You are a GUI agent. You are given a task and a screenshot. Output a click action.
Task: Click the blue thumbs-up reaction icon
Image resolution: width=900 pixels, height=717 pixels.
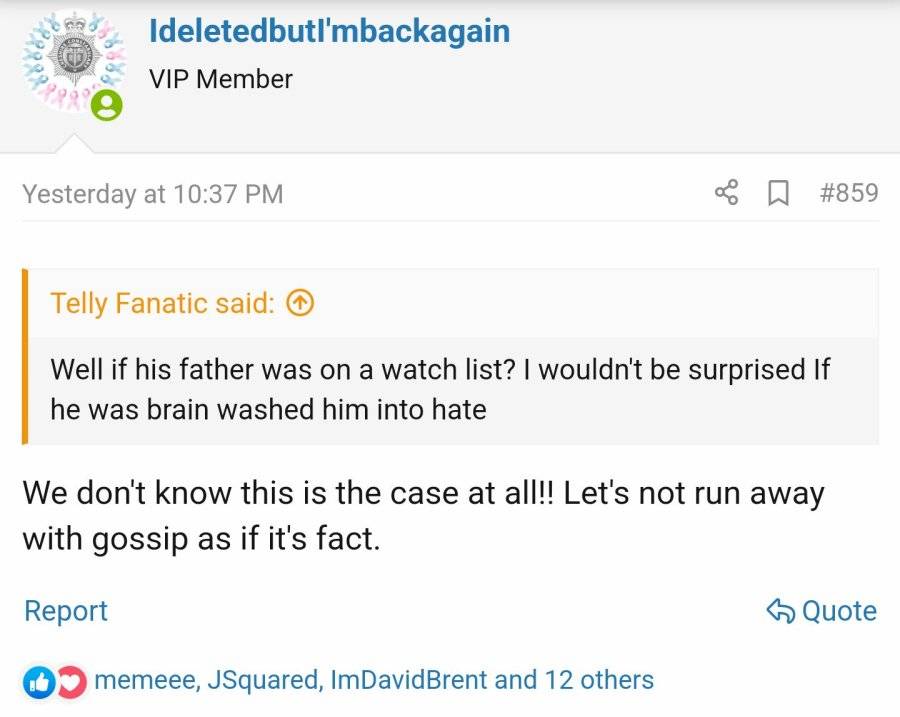pos(39,683)
